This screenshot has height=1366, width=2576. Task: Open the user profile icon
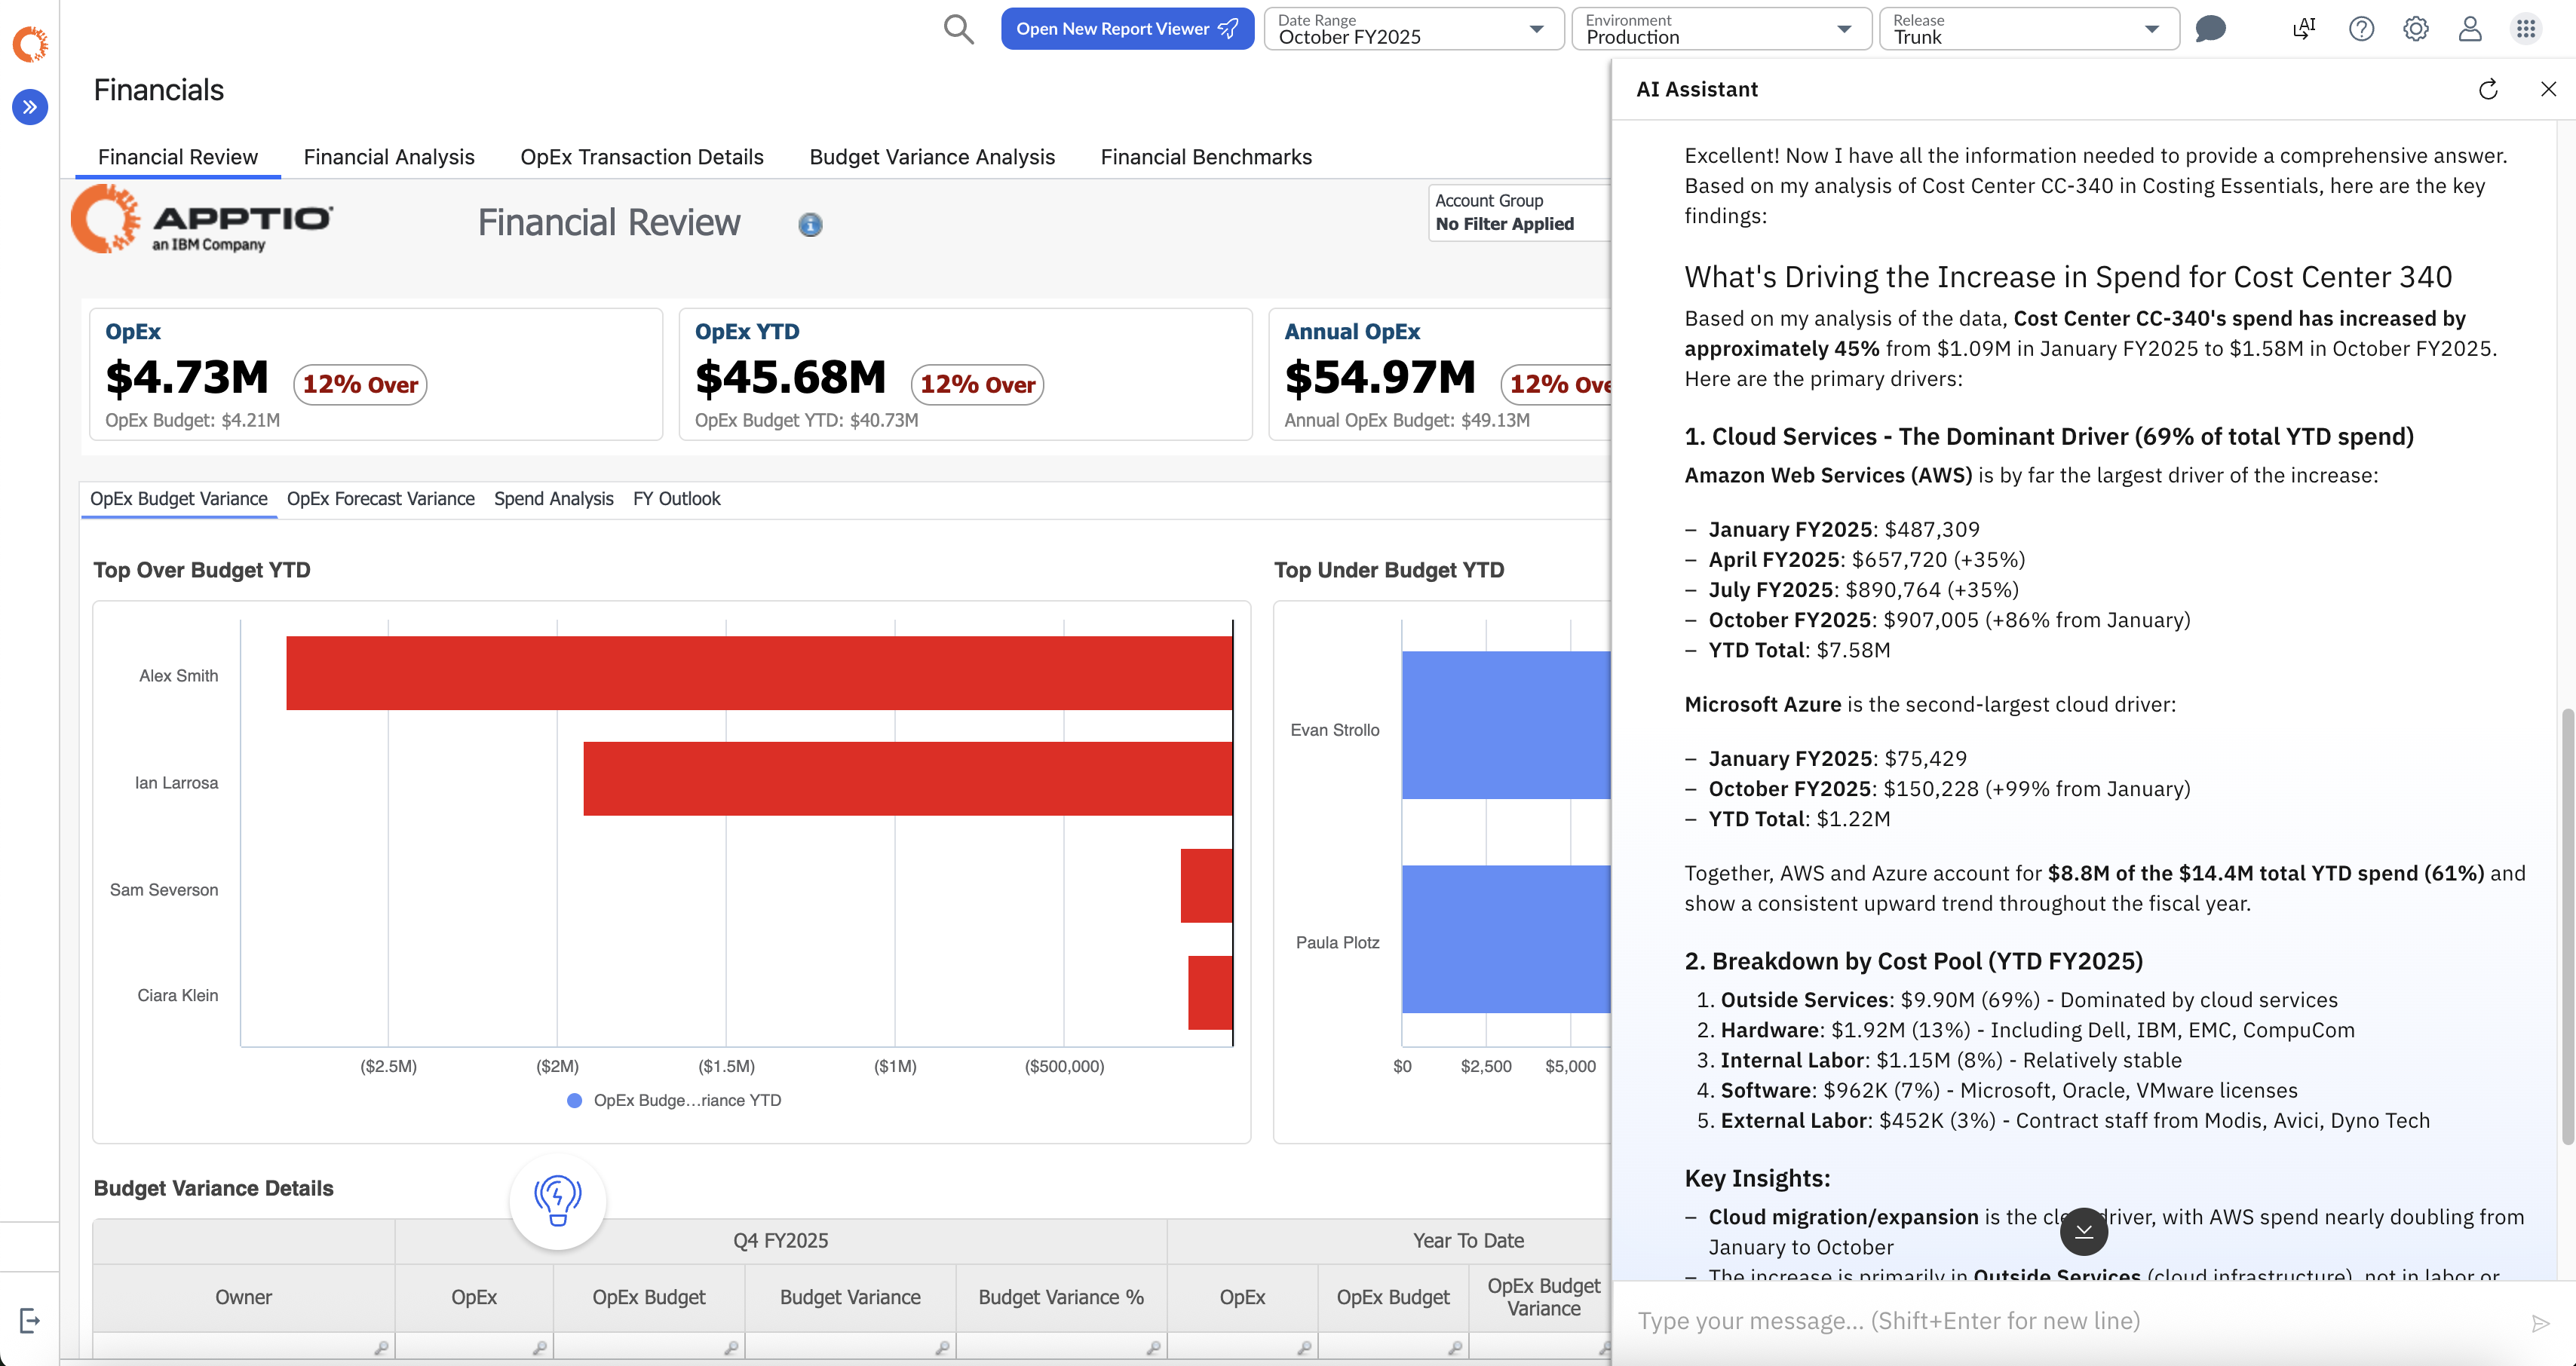[2469, 29]
